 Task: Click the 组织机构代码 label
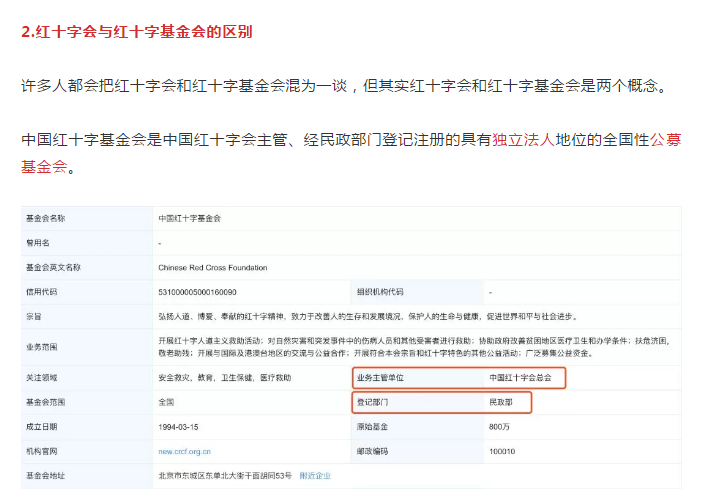[380, 292]
